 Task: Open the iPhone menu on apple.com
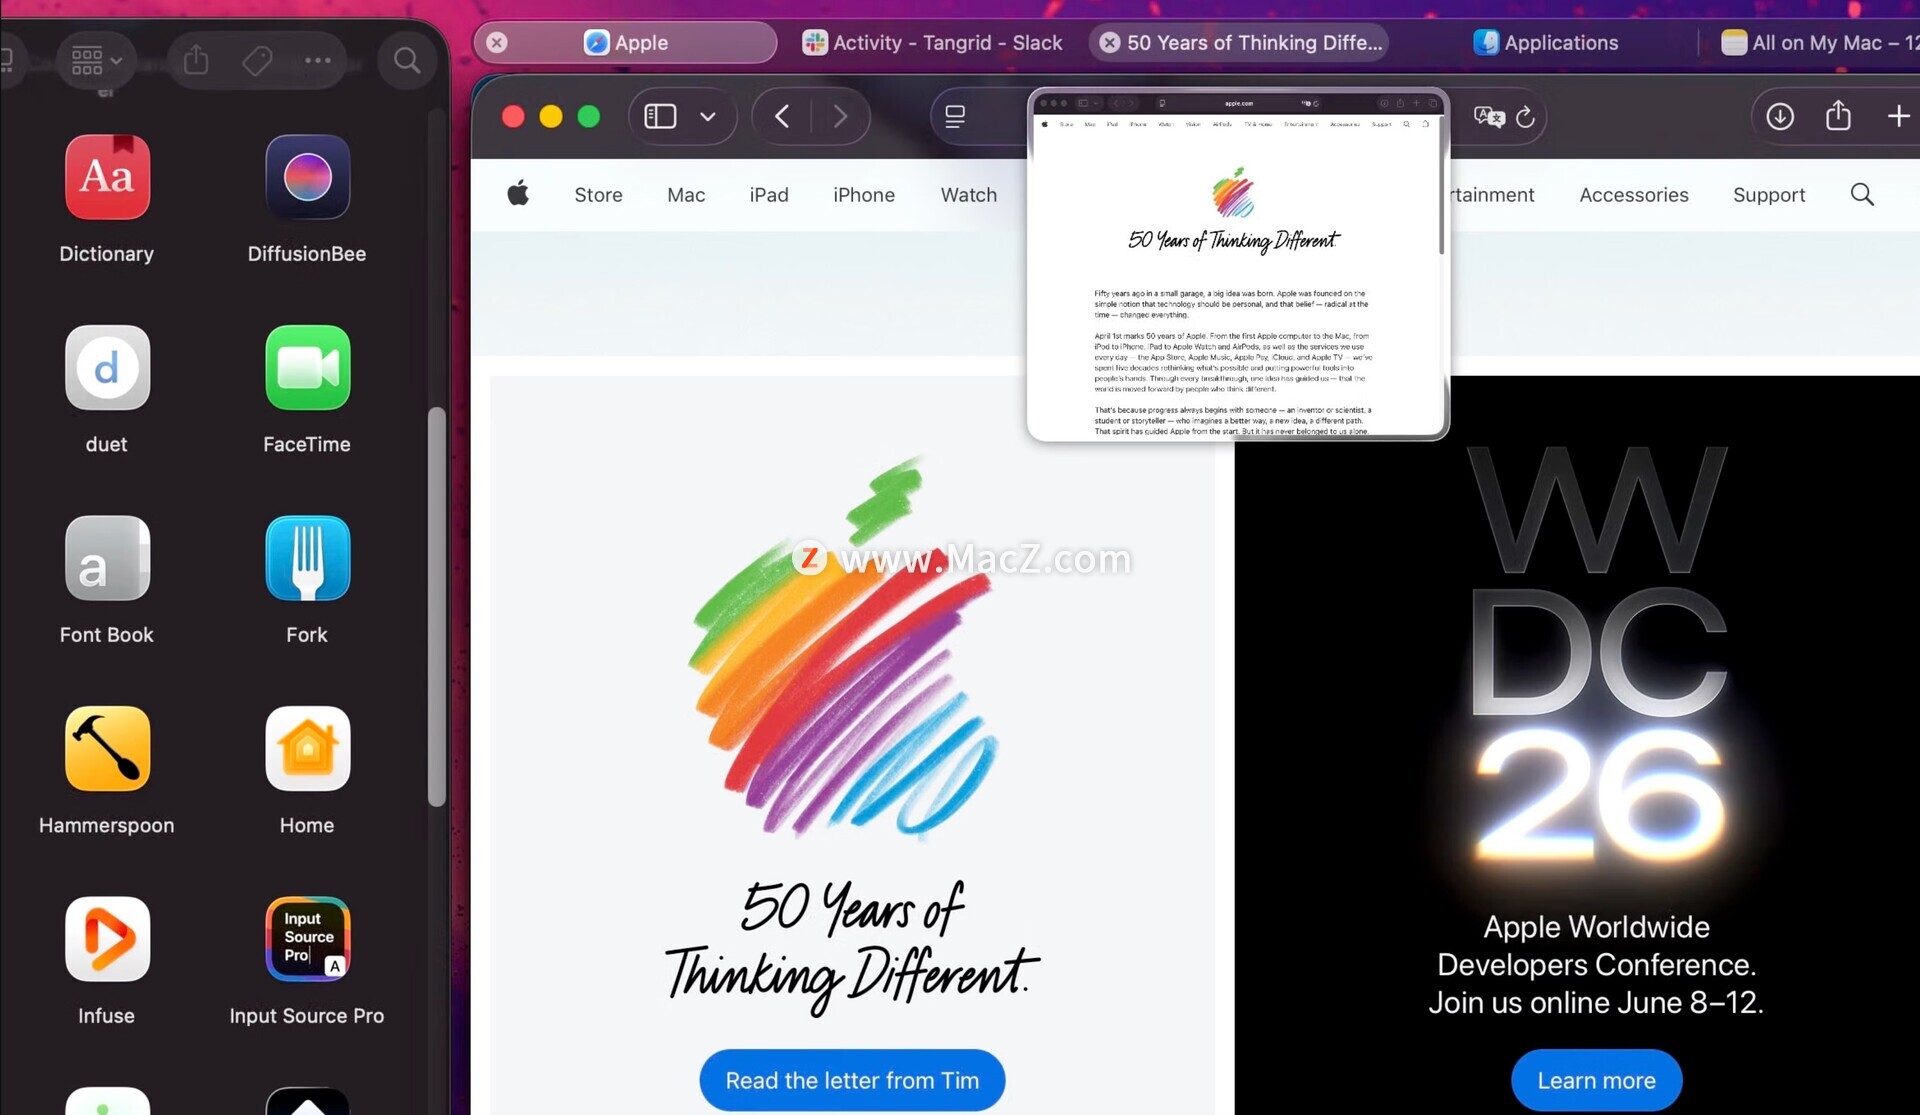tap(864, 195)
